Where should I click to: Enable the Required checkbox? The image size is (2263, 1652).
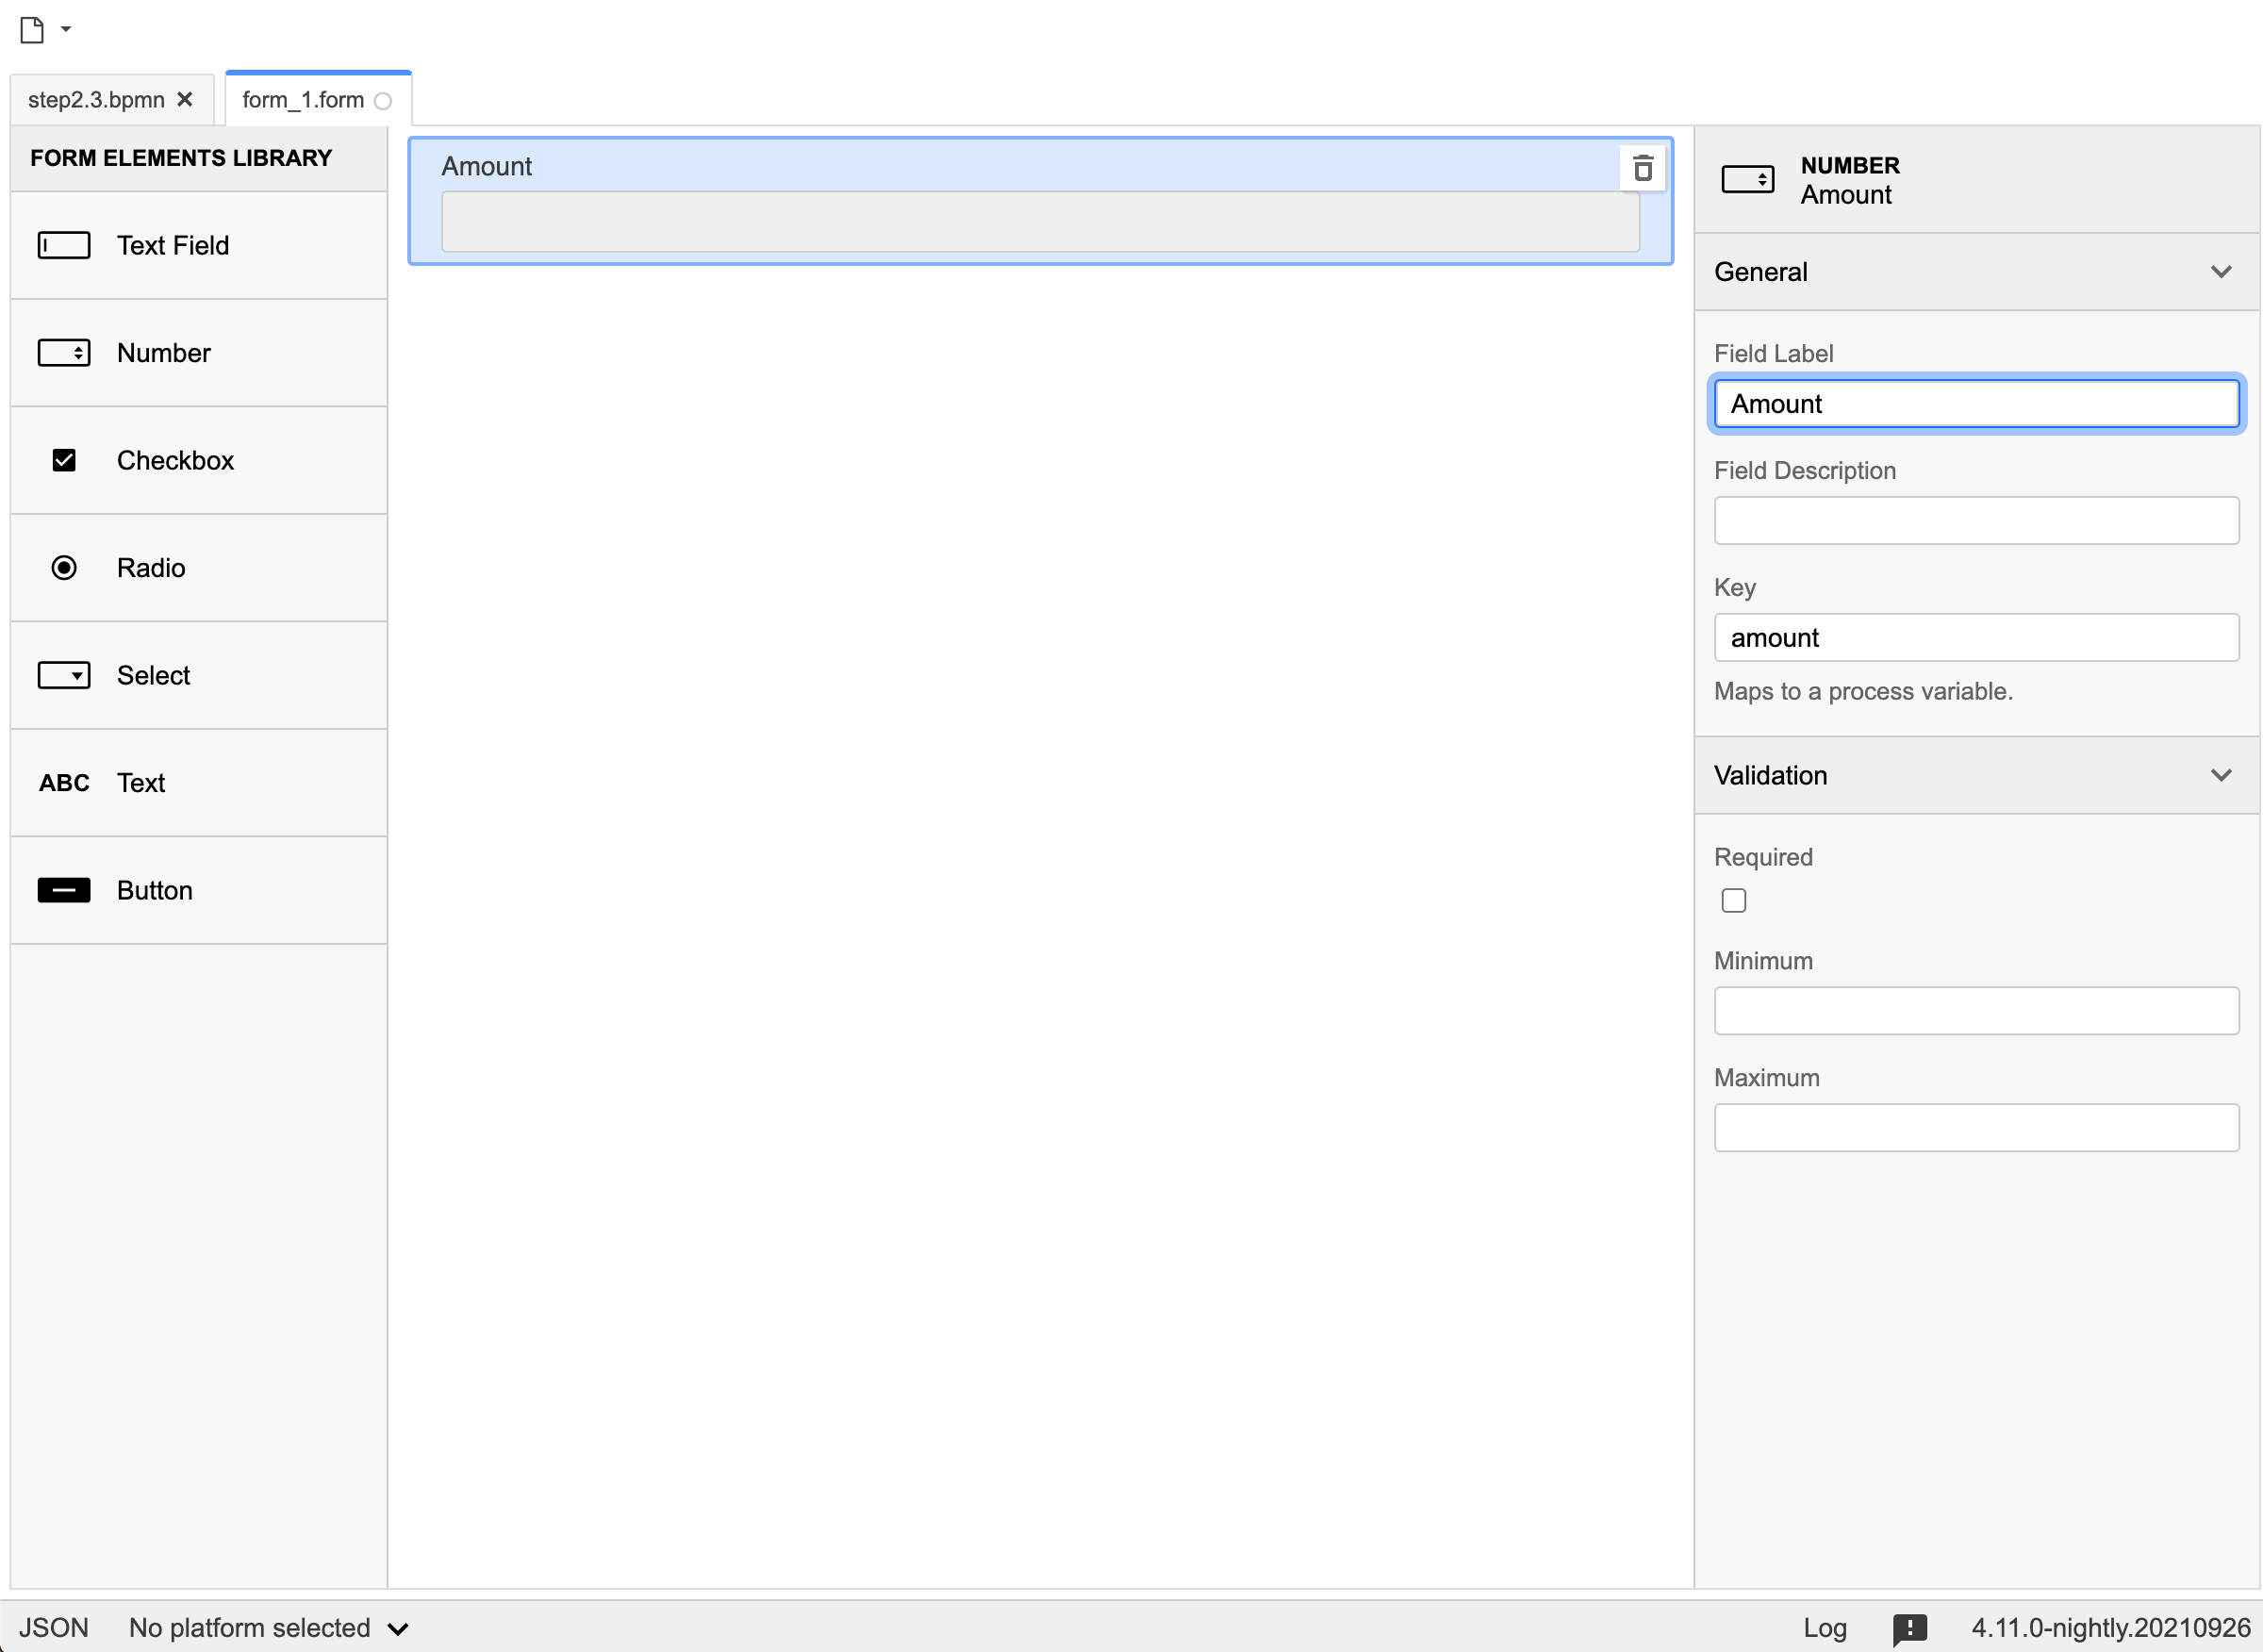coord(1734,900)
